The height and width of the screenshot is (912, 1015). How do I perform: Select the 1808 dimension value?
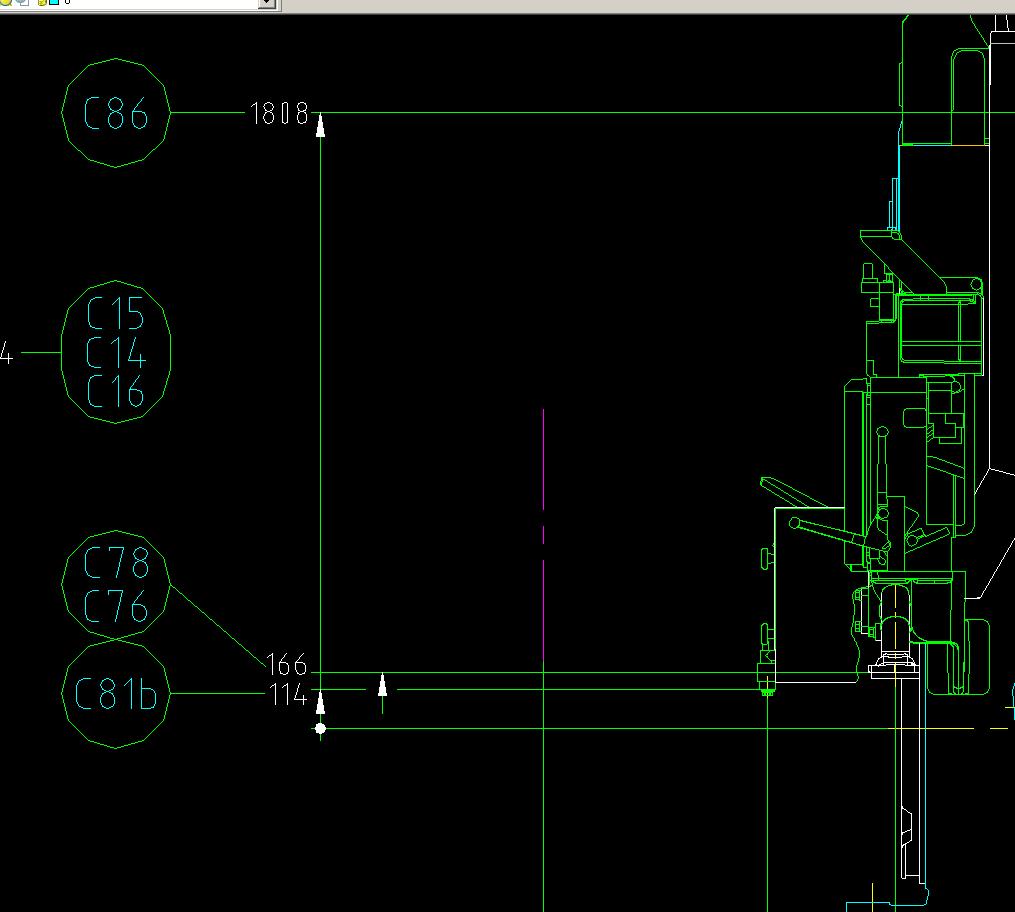[x=279, y=113]
